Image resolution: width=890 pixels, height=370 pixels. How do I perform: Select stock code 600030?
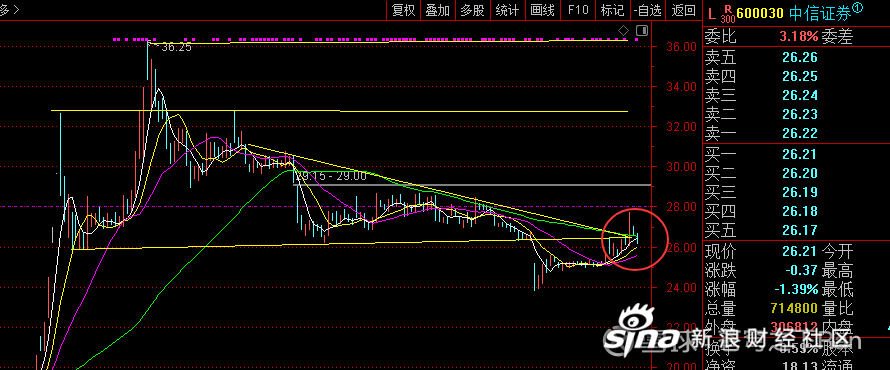point(760,13)
